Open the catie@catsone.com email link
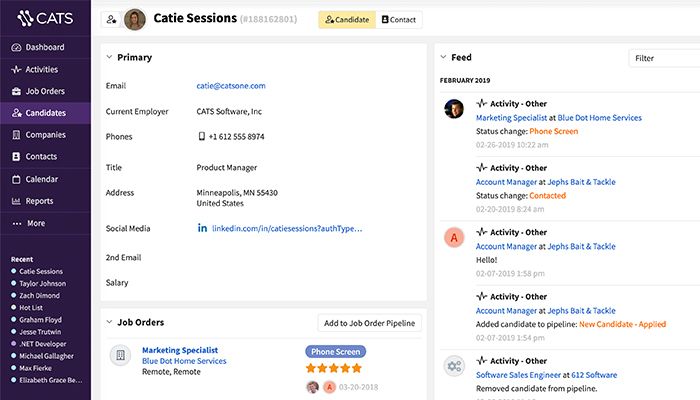The height and width of the screenshot is (400, 700). pos(232,86)
